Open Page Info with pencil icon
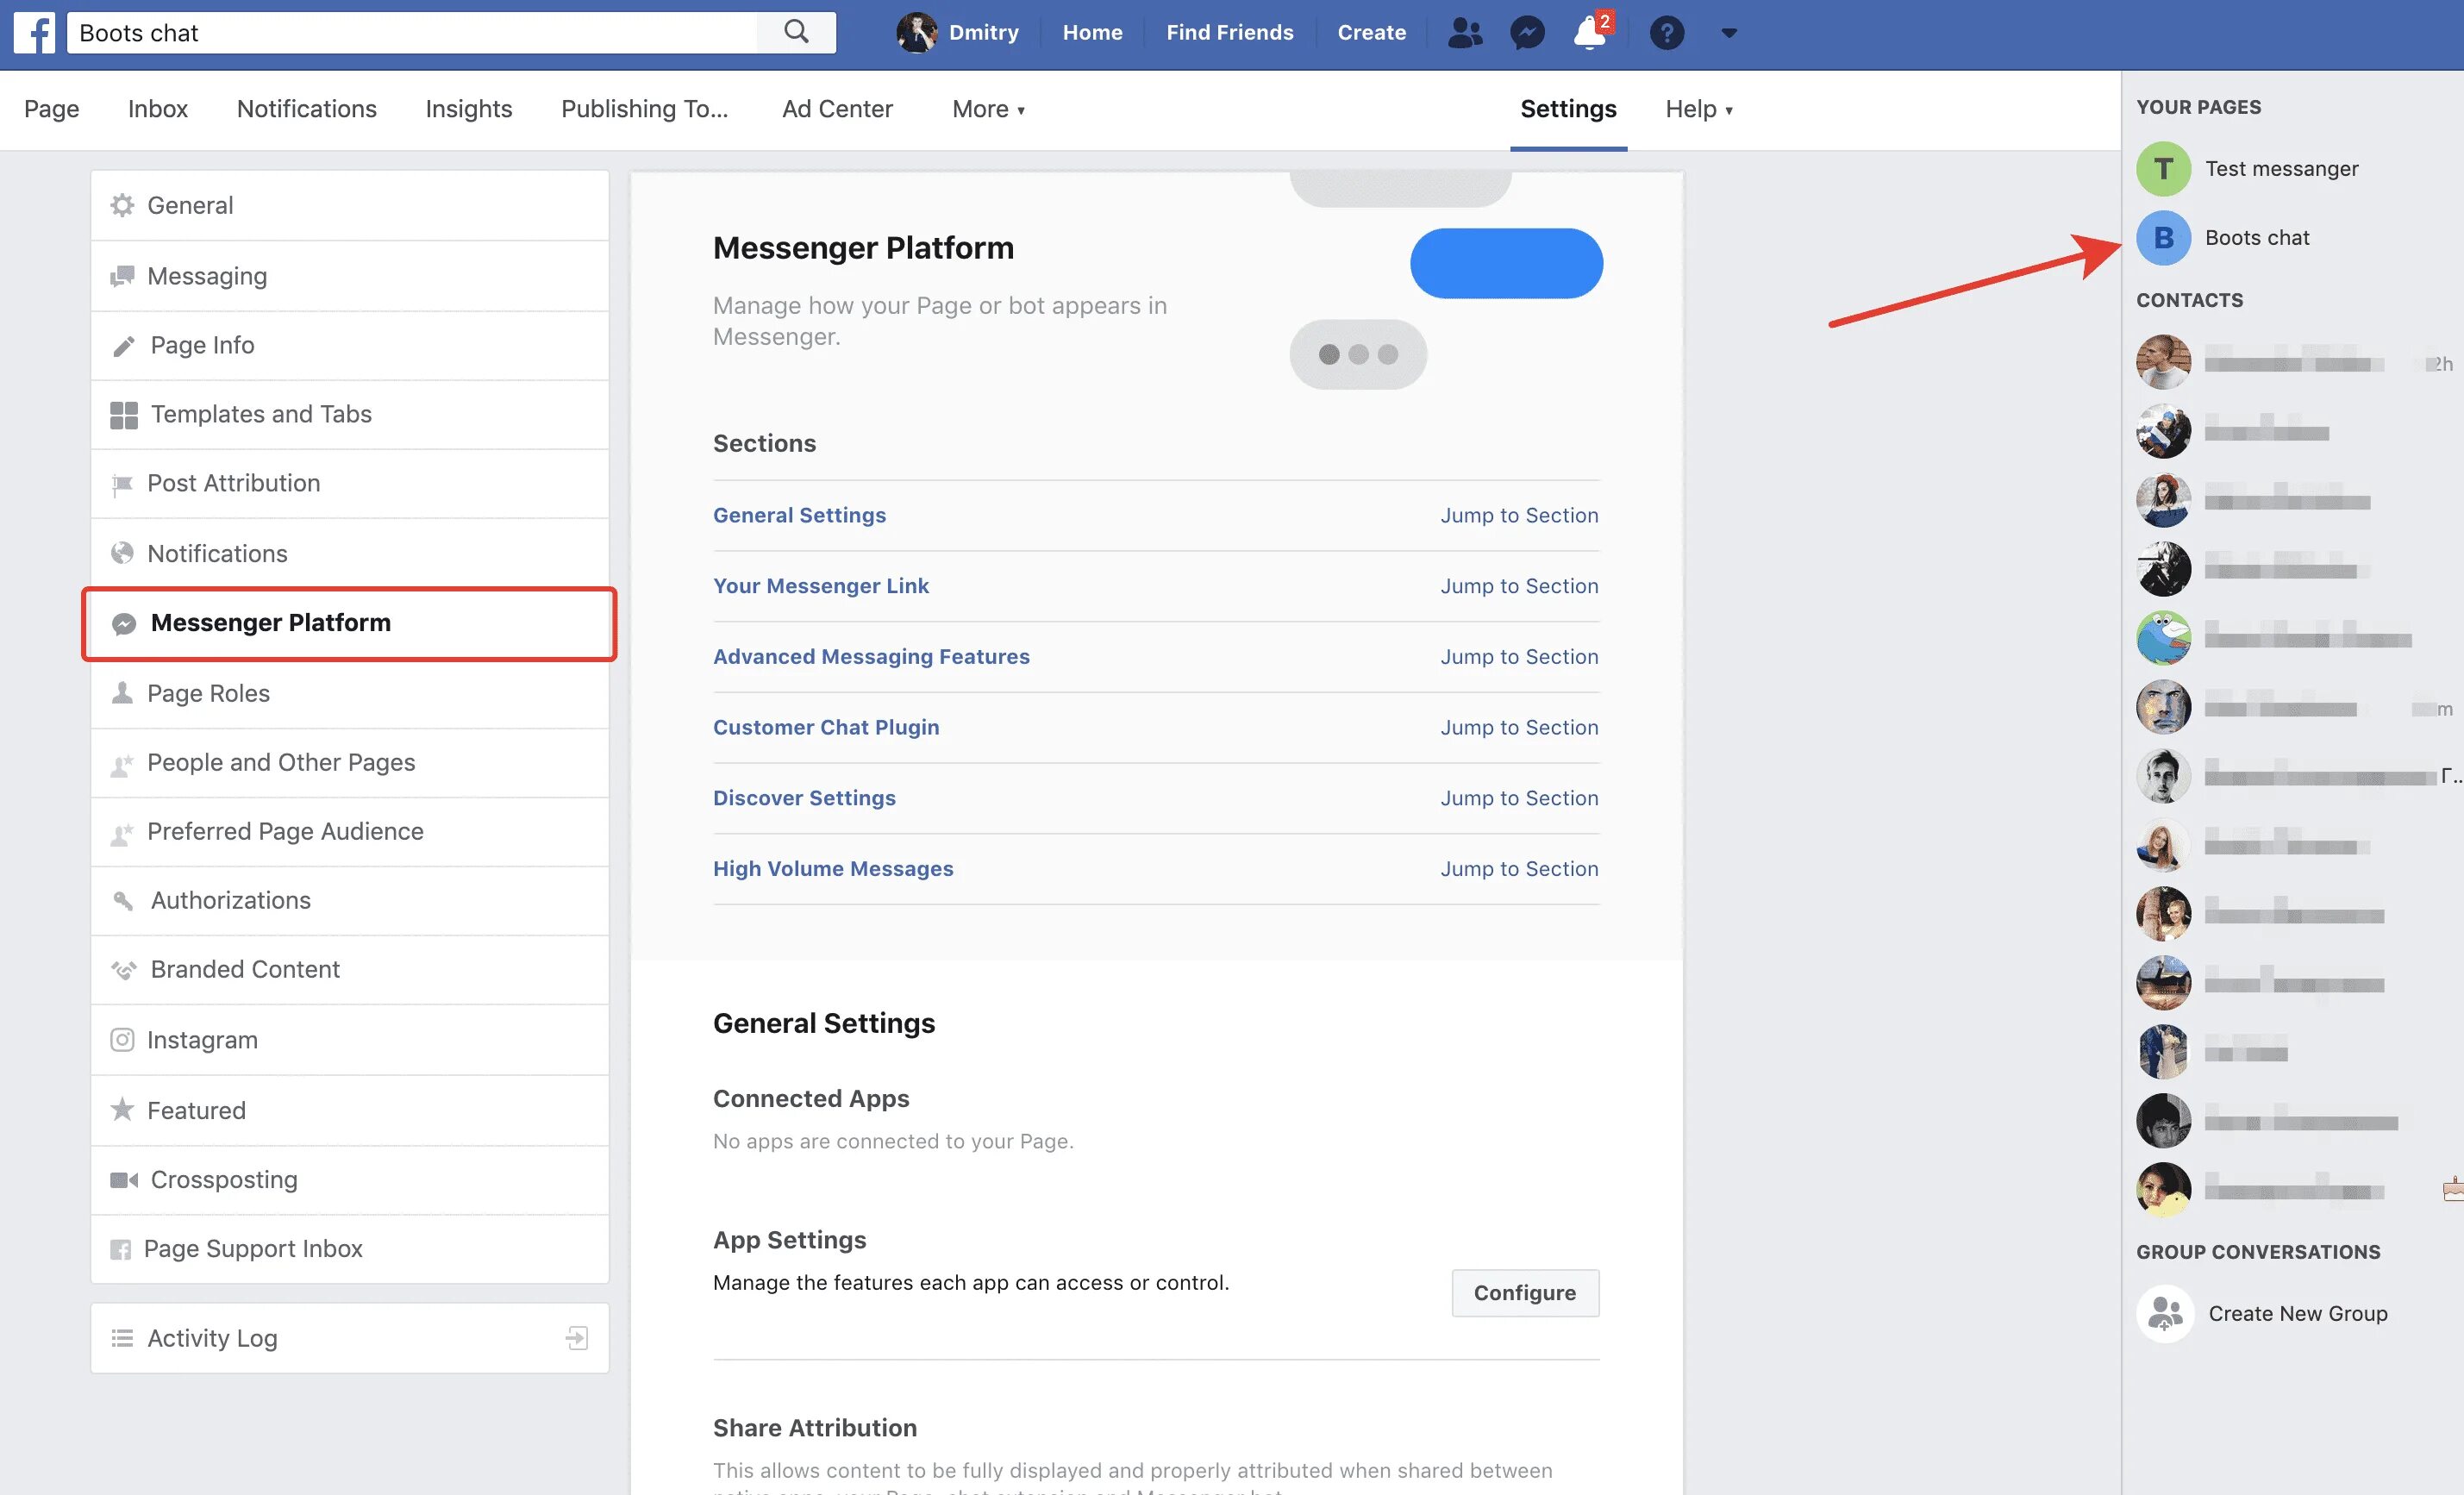The height and width of the screenshot is (1495, 2464). point(350,345)
